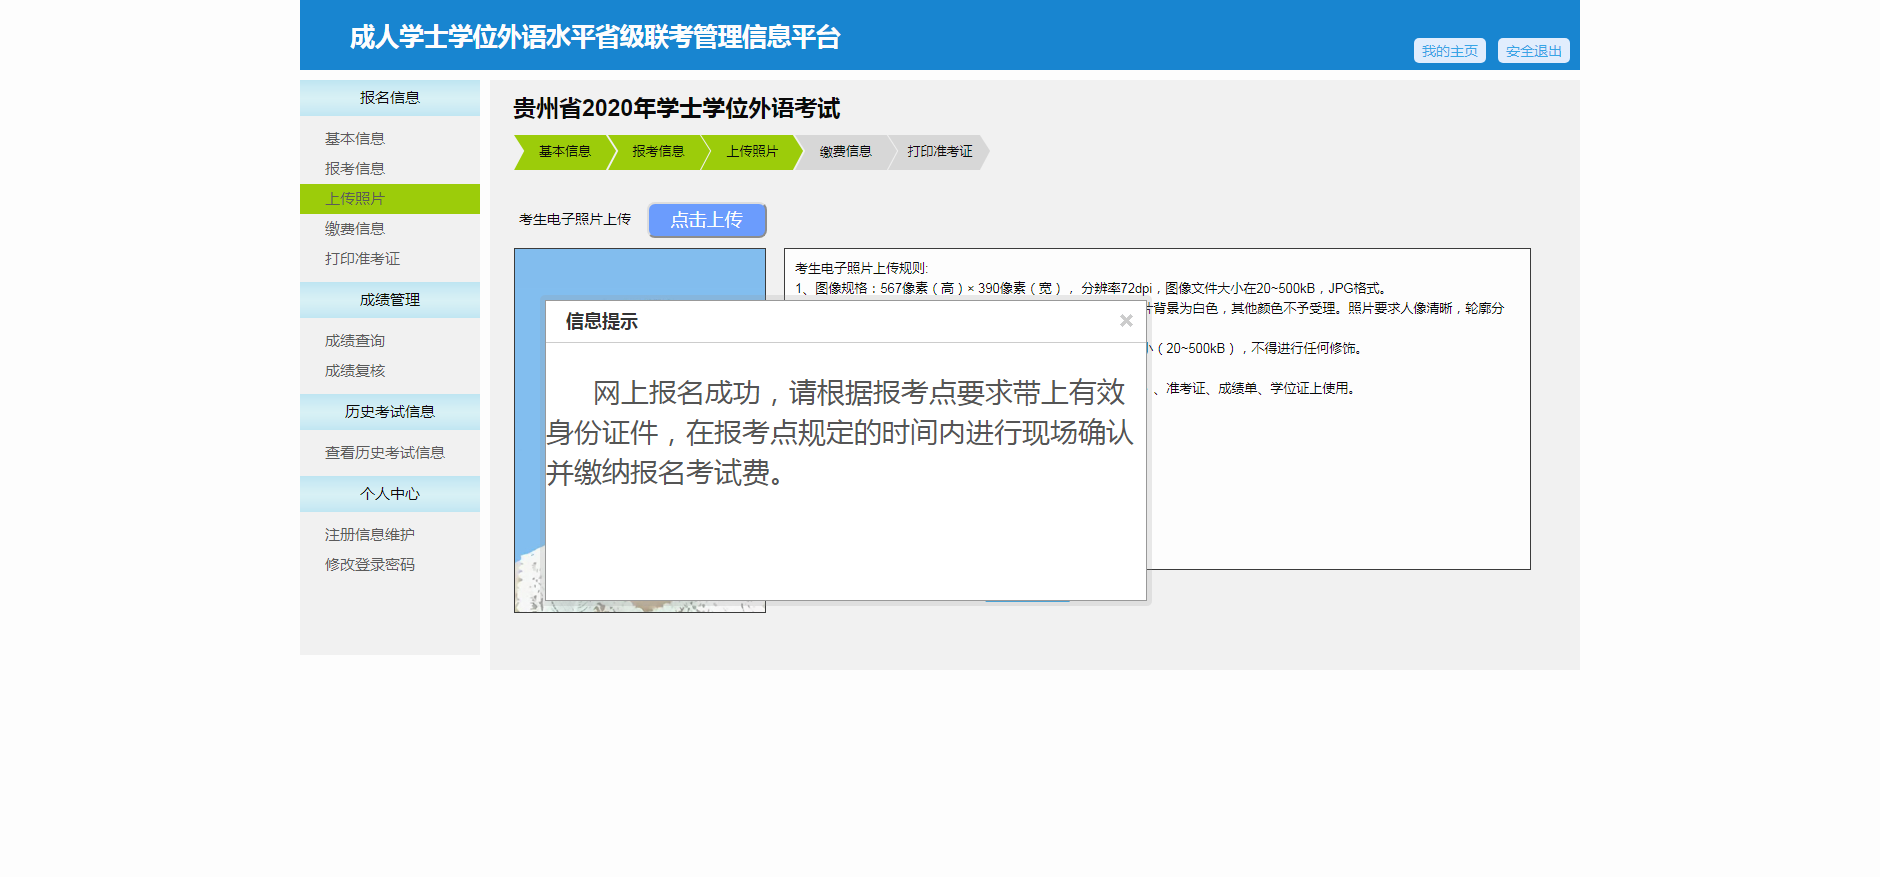
Task: Open 我的主页 in the header
Action: (1449, 51)
